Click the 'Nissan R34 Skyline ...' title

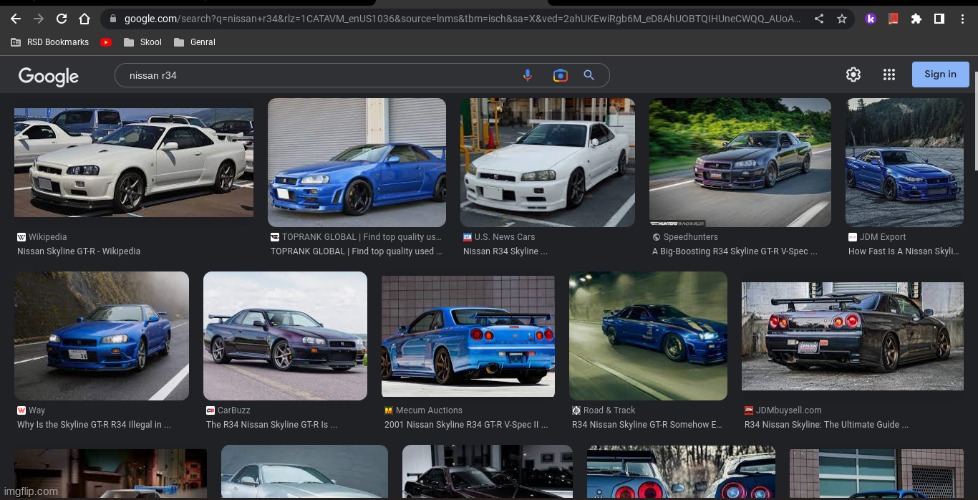click(505, 251)
